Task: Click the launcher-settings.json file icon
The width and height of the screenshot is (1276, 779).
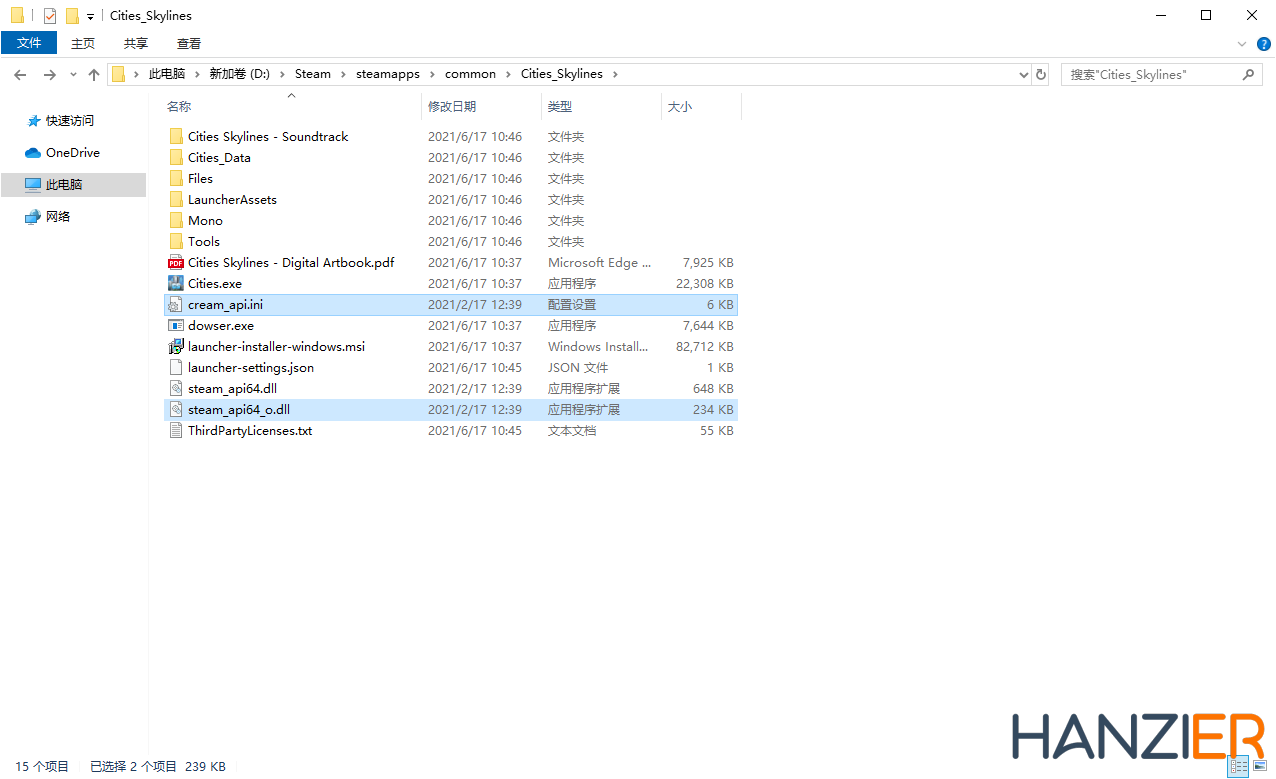Action: [x=176, y=367]
